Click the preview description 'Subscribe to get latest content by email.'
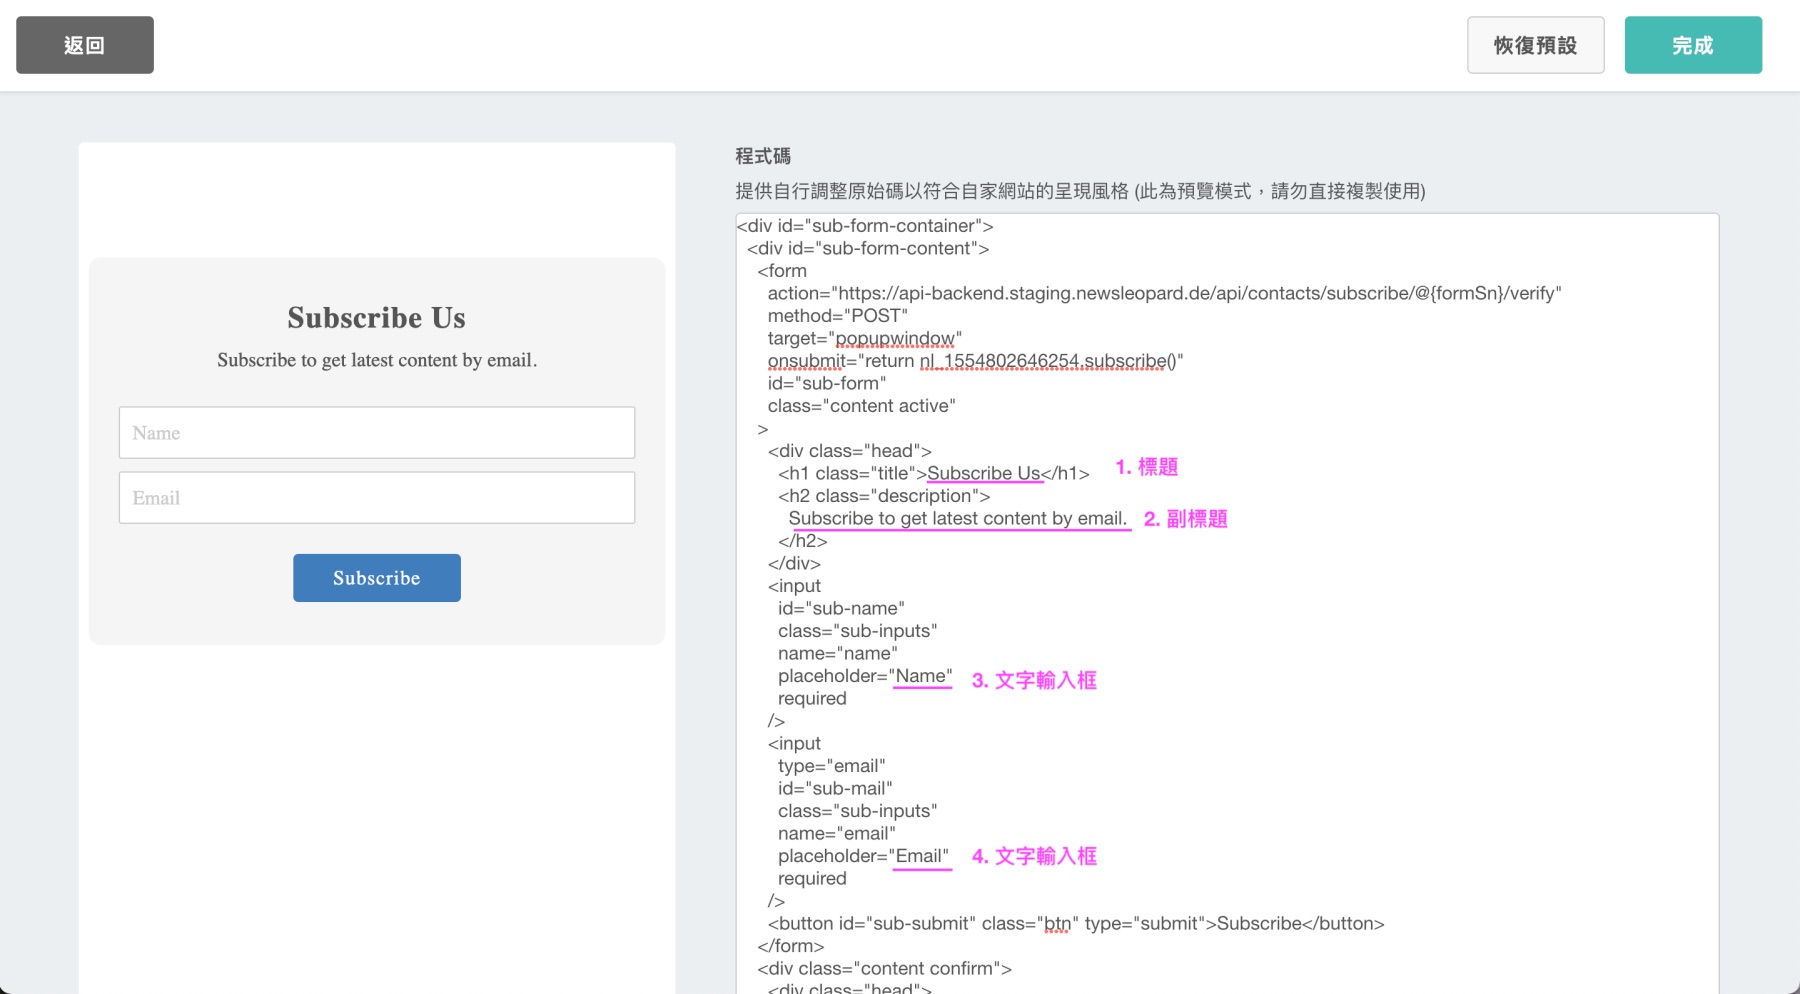The width and height of the screenshot is (1800, 994). pyautogui.click(x=377, y=360)
